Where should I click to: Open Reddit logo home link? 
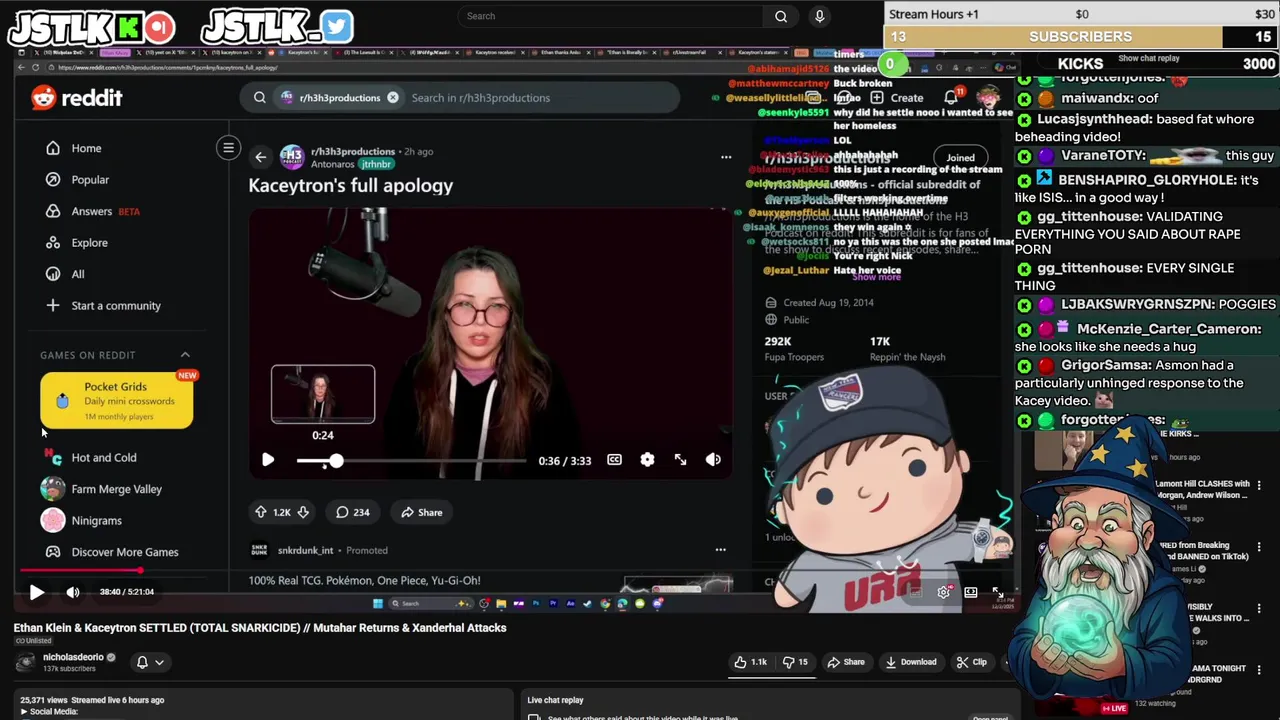[77, 98]
